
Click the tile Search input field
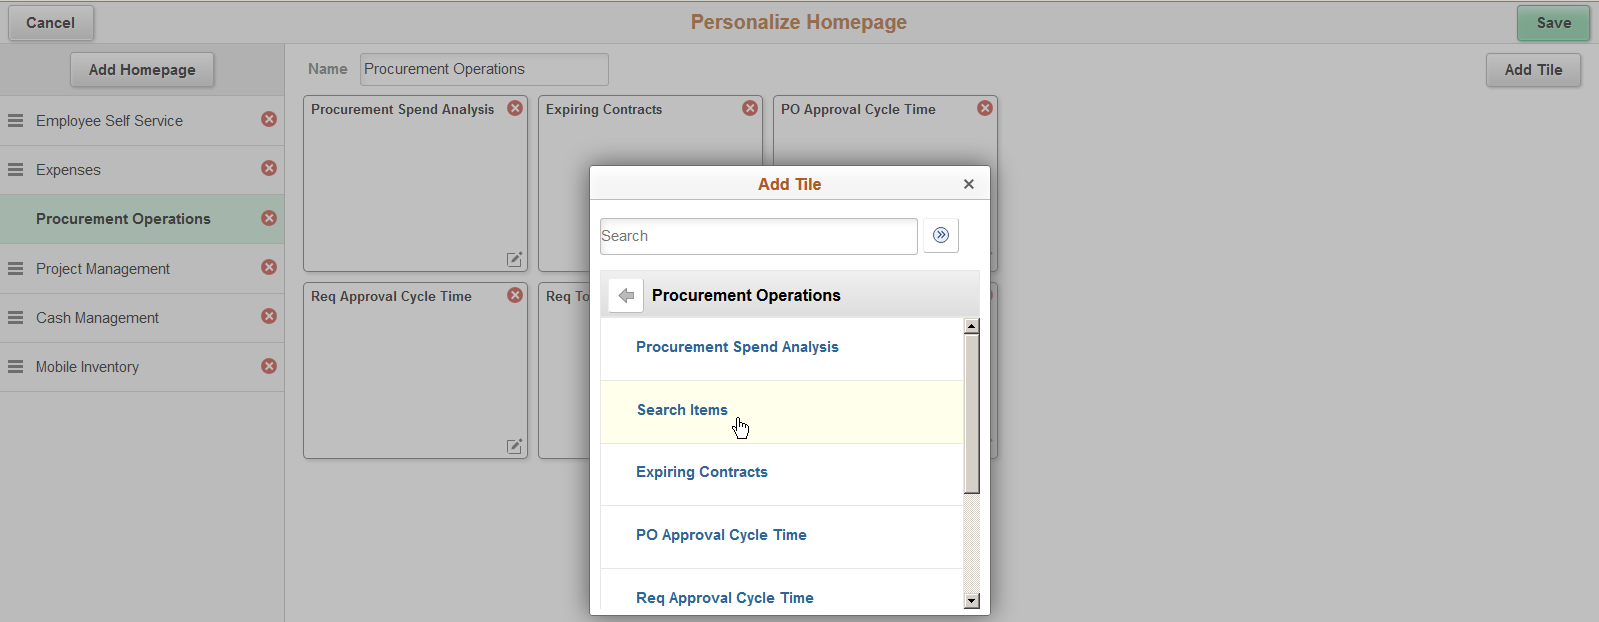[758, 236]
